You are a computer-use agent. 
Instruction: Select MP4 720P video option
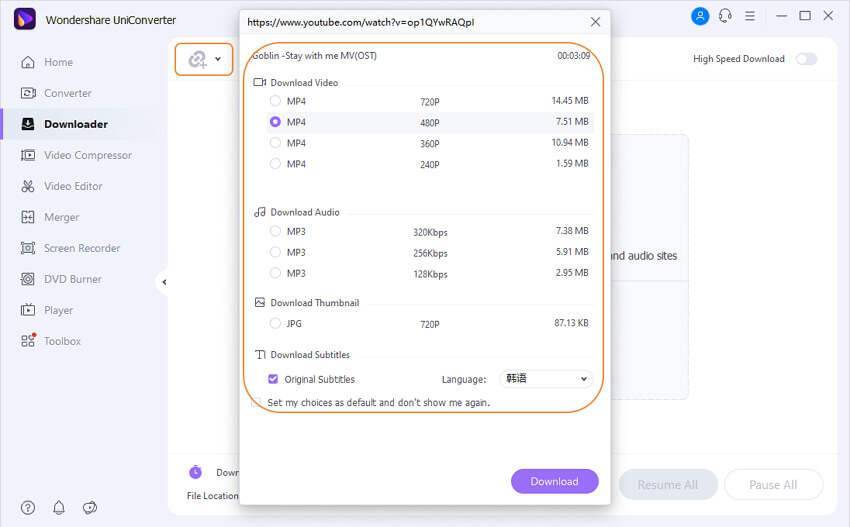[x=275, y=101]
